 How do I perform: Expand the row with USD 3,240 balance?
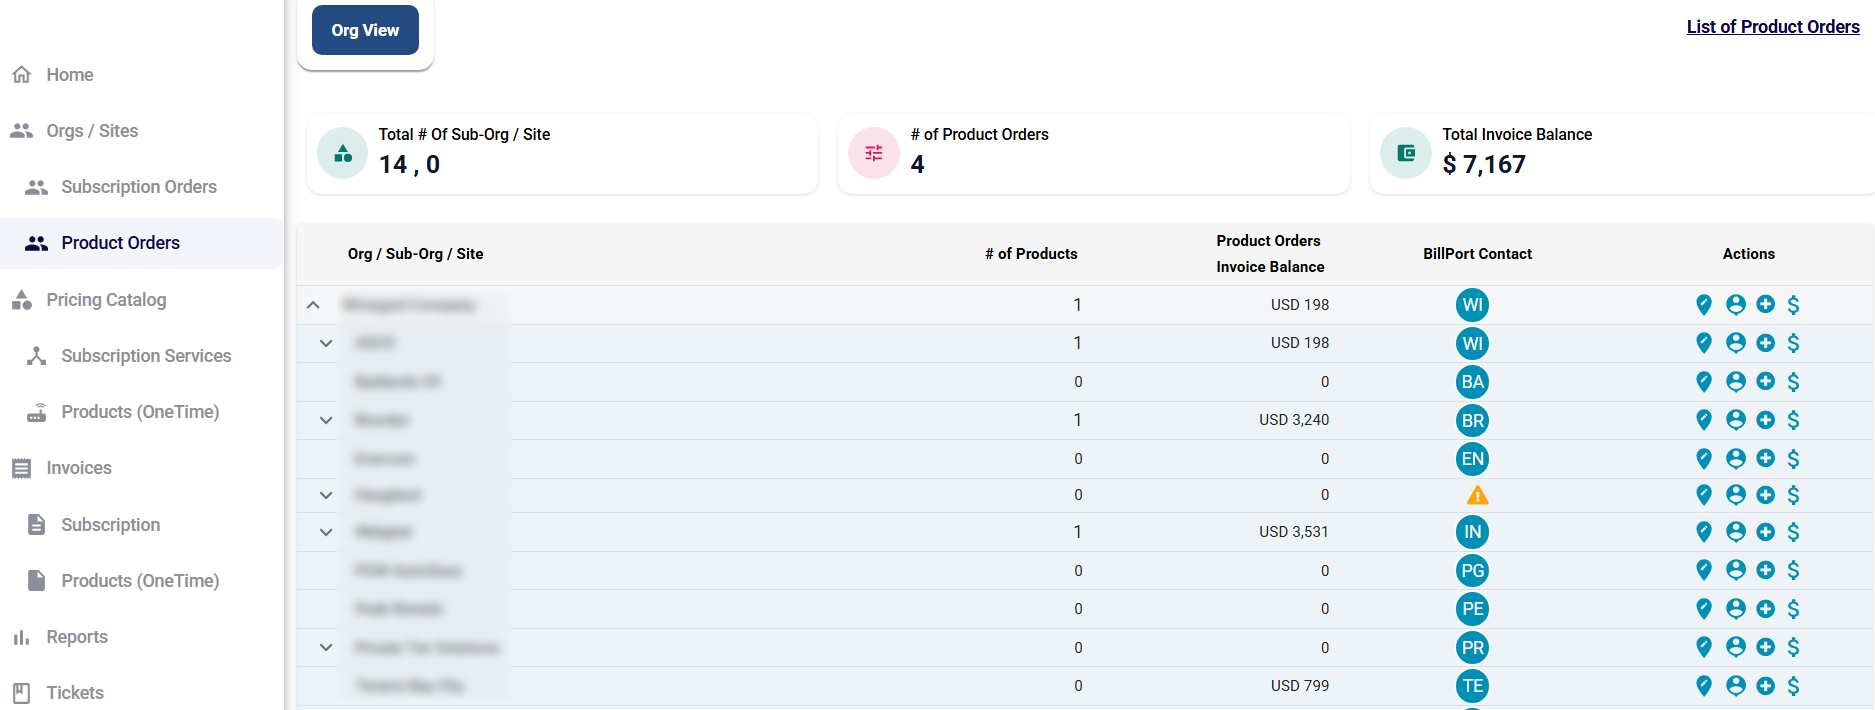326,421
